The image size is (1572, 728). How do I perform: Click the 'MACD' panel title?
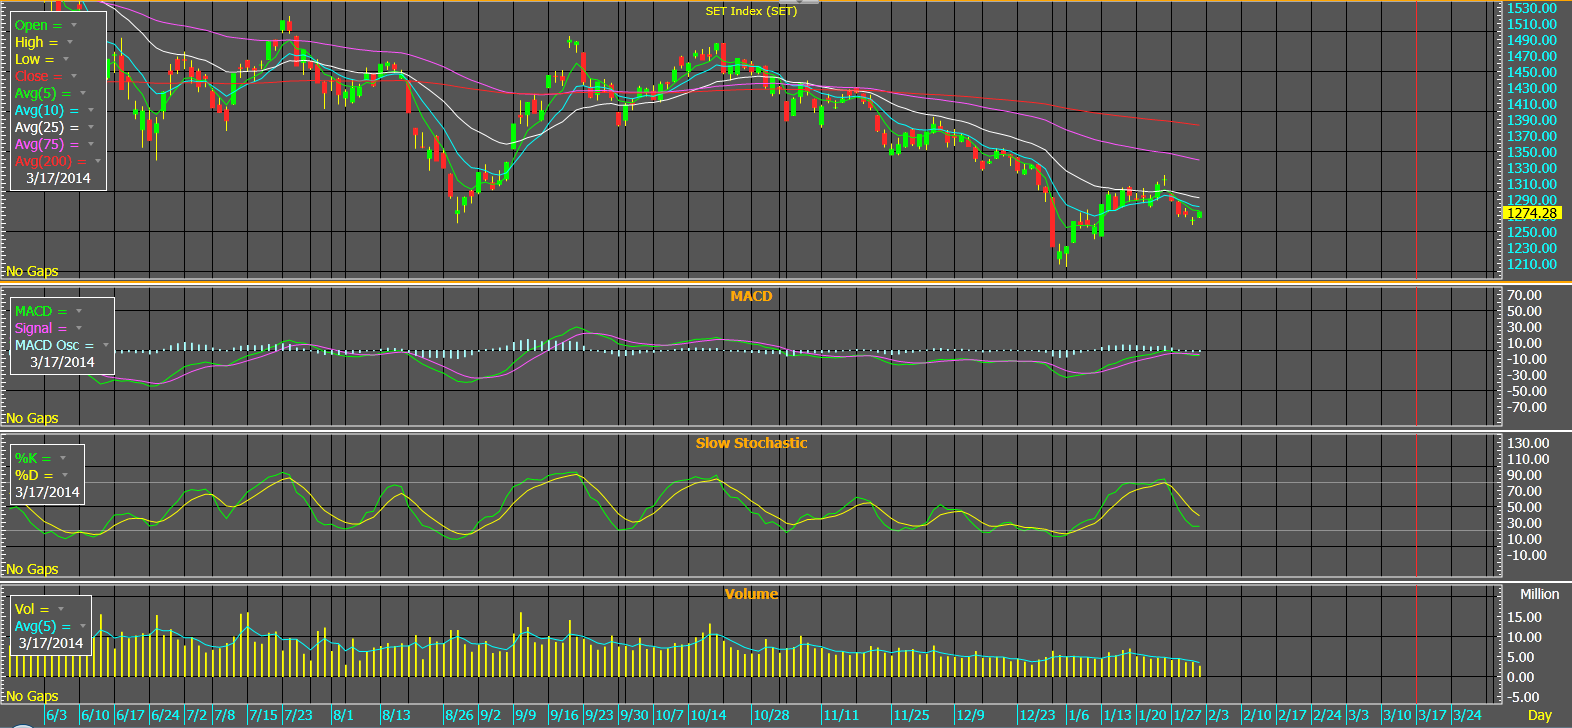coord(751,296)
